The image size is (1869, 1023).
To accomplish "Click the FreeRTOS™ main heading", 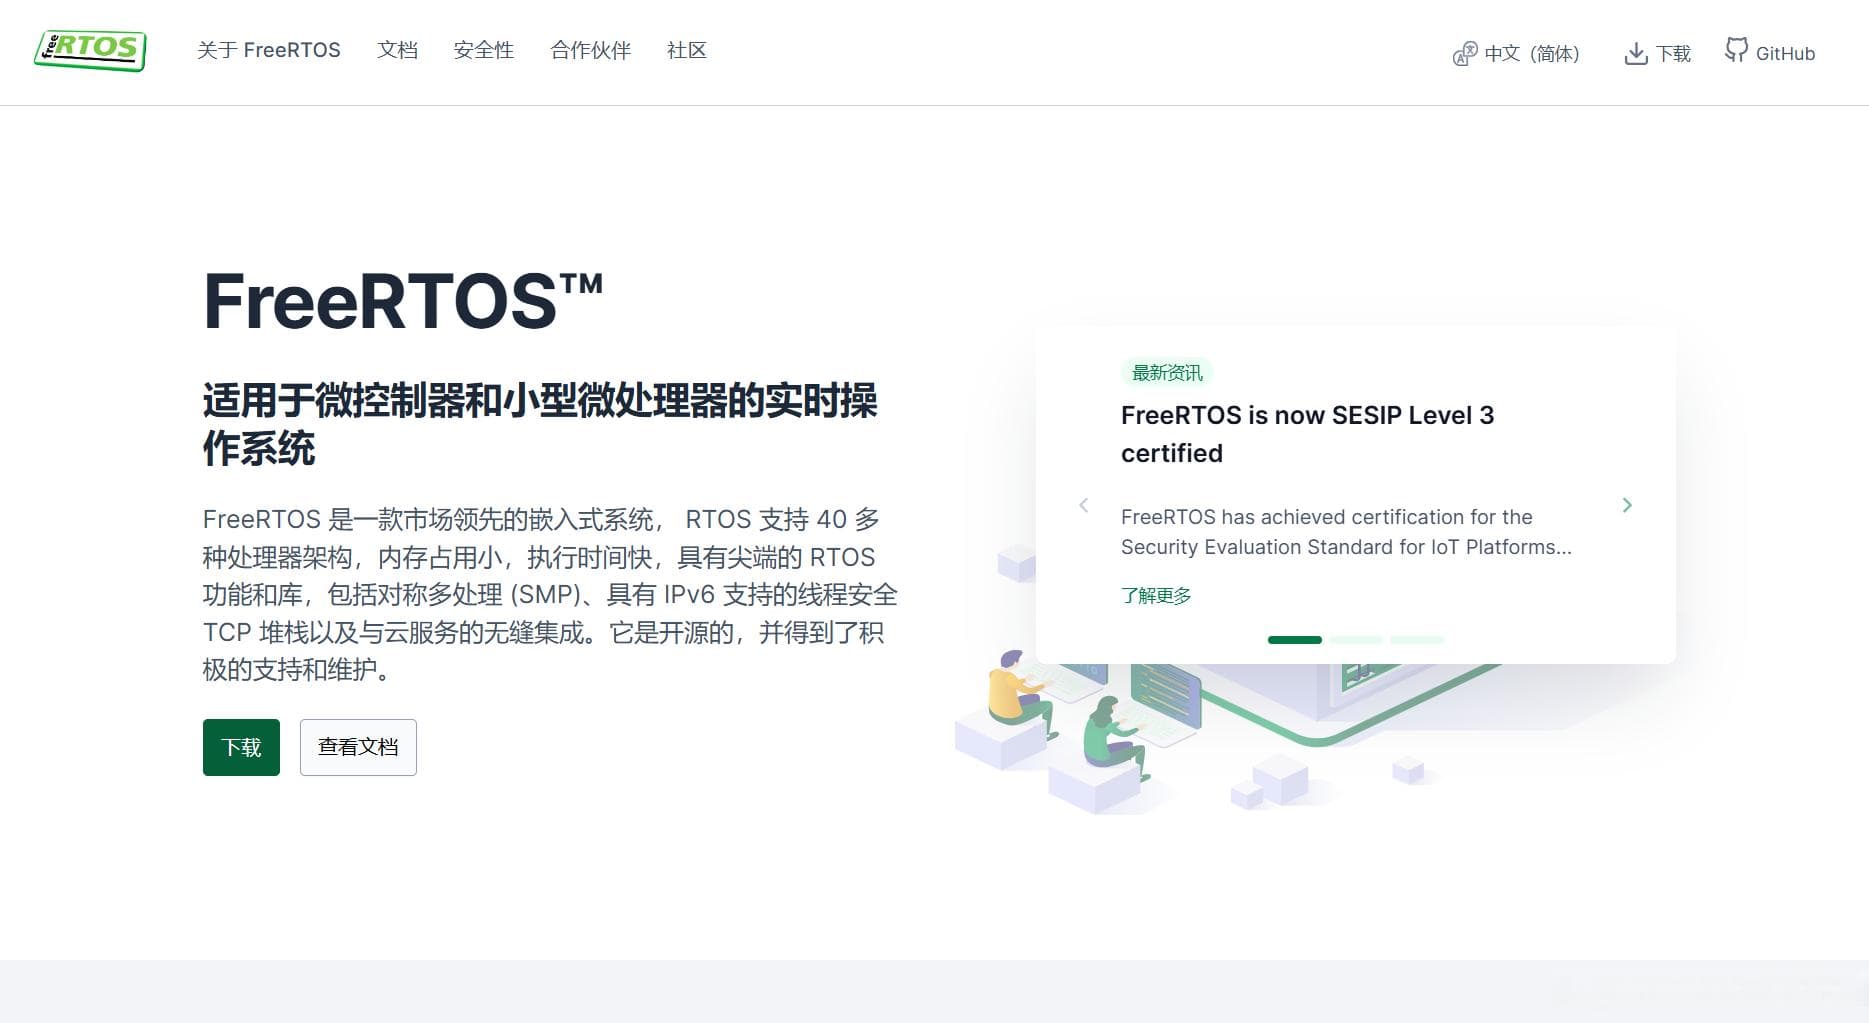I will tap(403, 300).
